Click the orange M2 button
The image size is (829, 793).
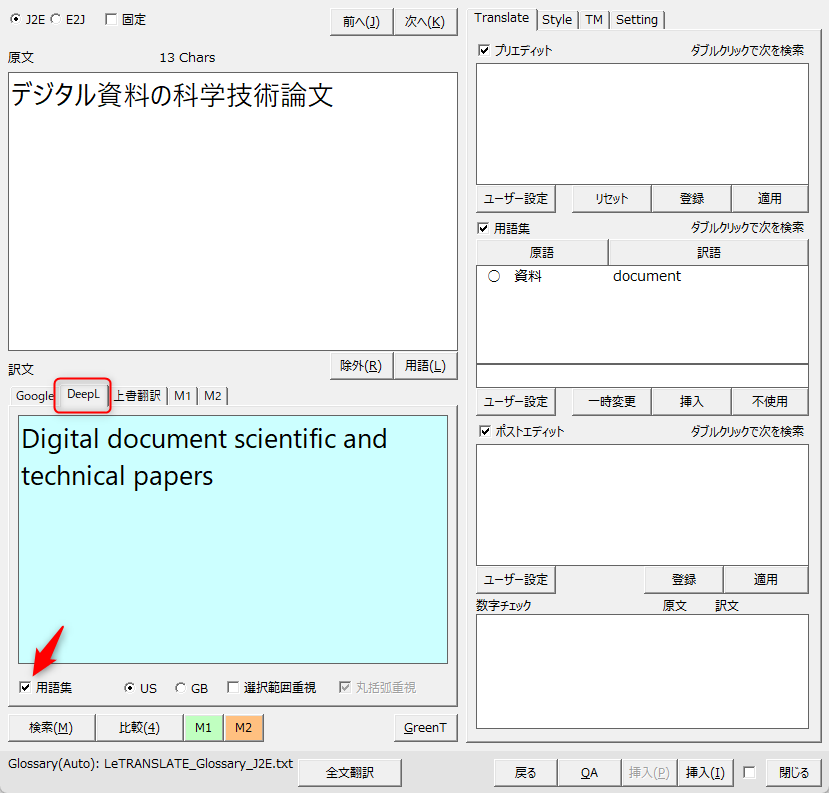point(243,727)
